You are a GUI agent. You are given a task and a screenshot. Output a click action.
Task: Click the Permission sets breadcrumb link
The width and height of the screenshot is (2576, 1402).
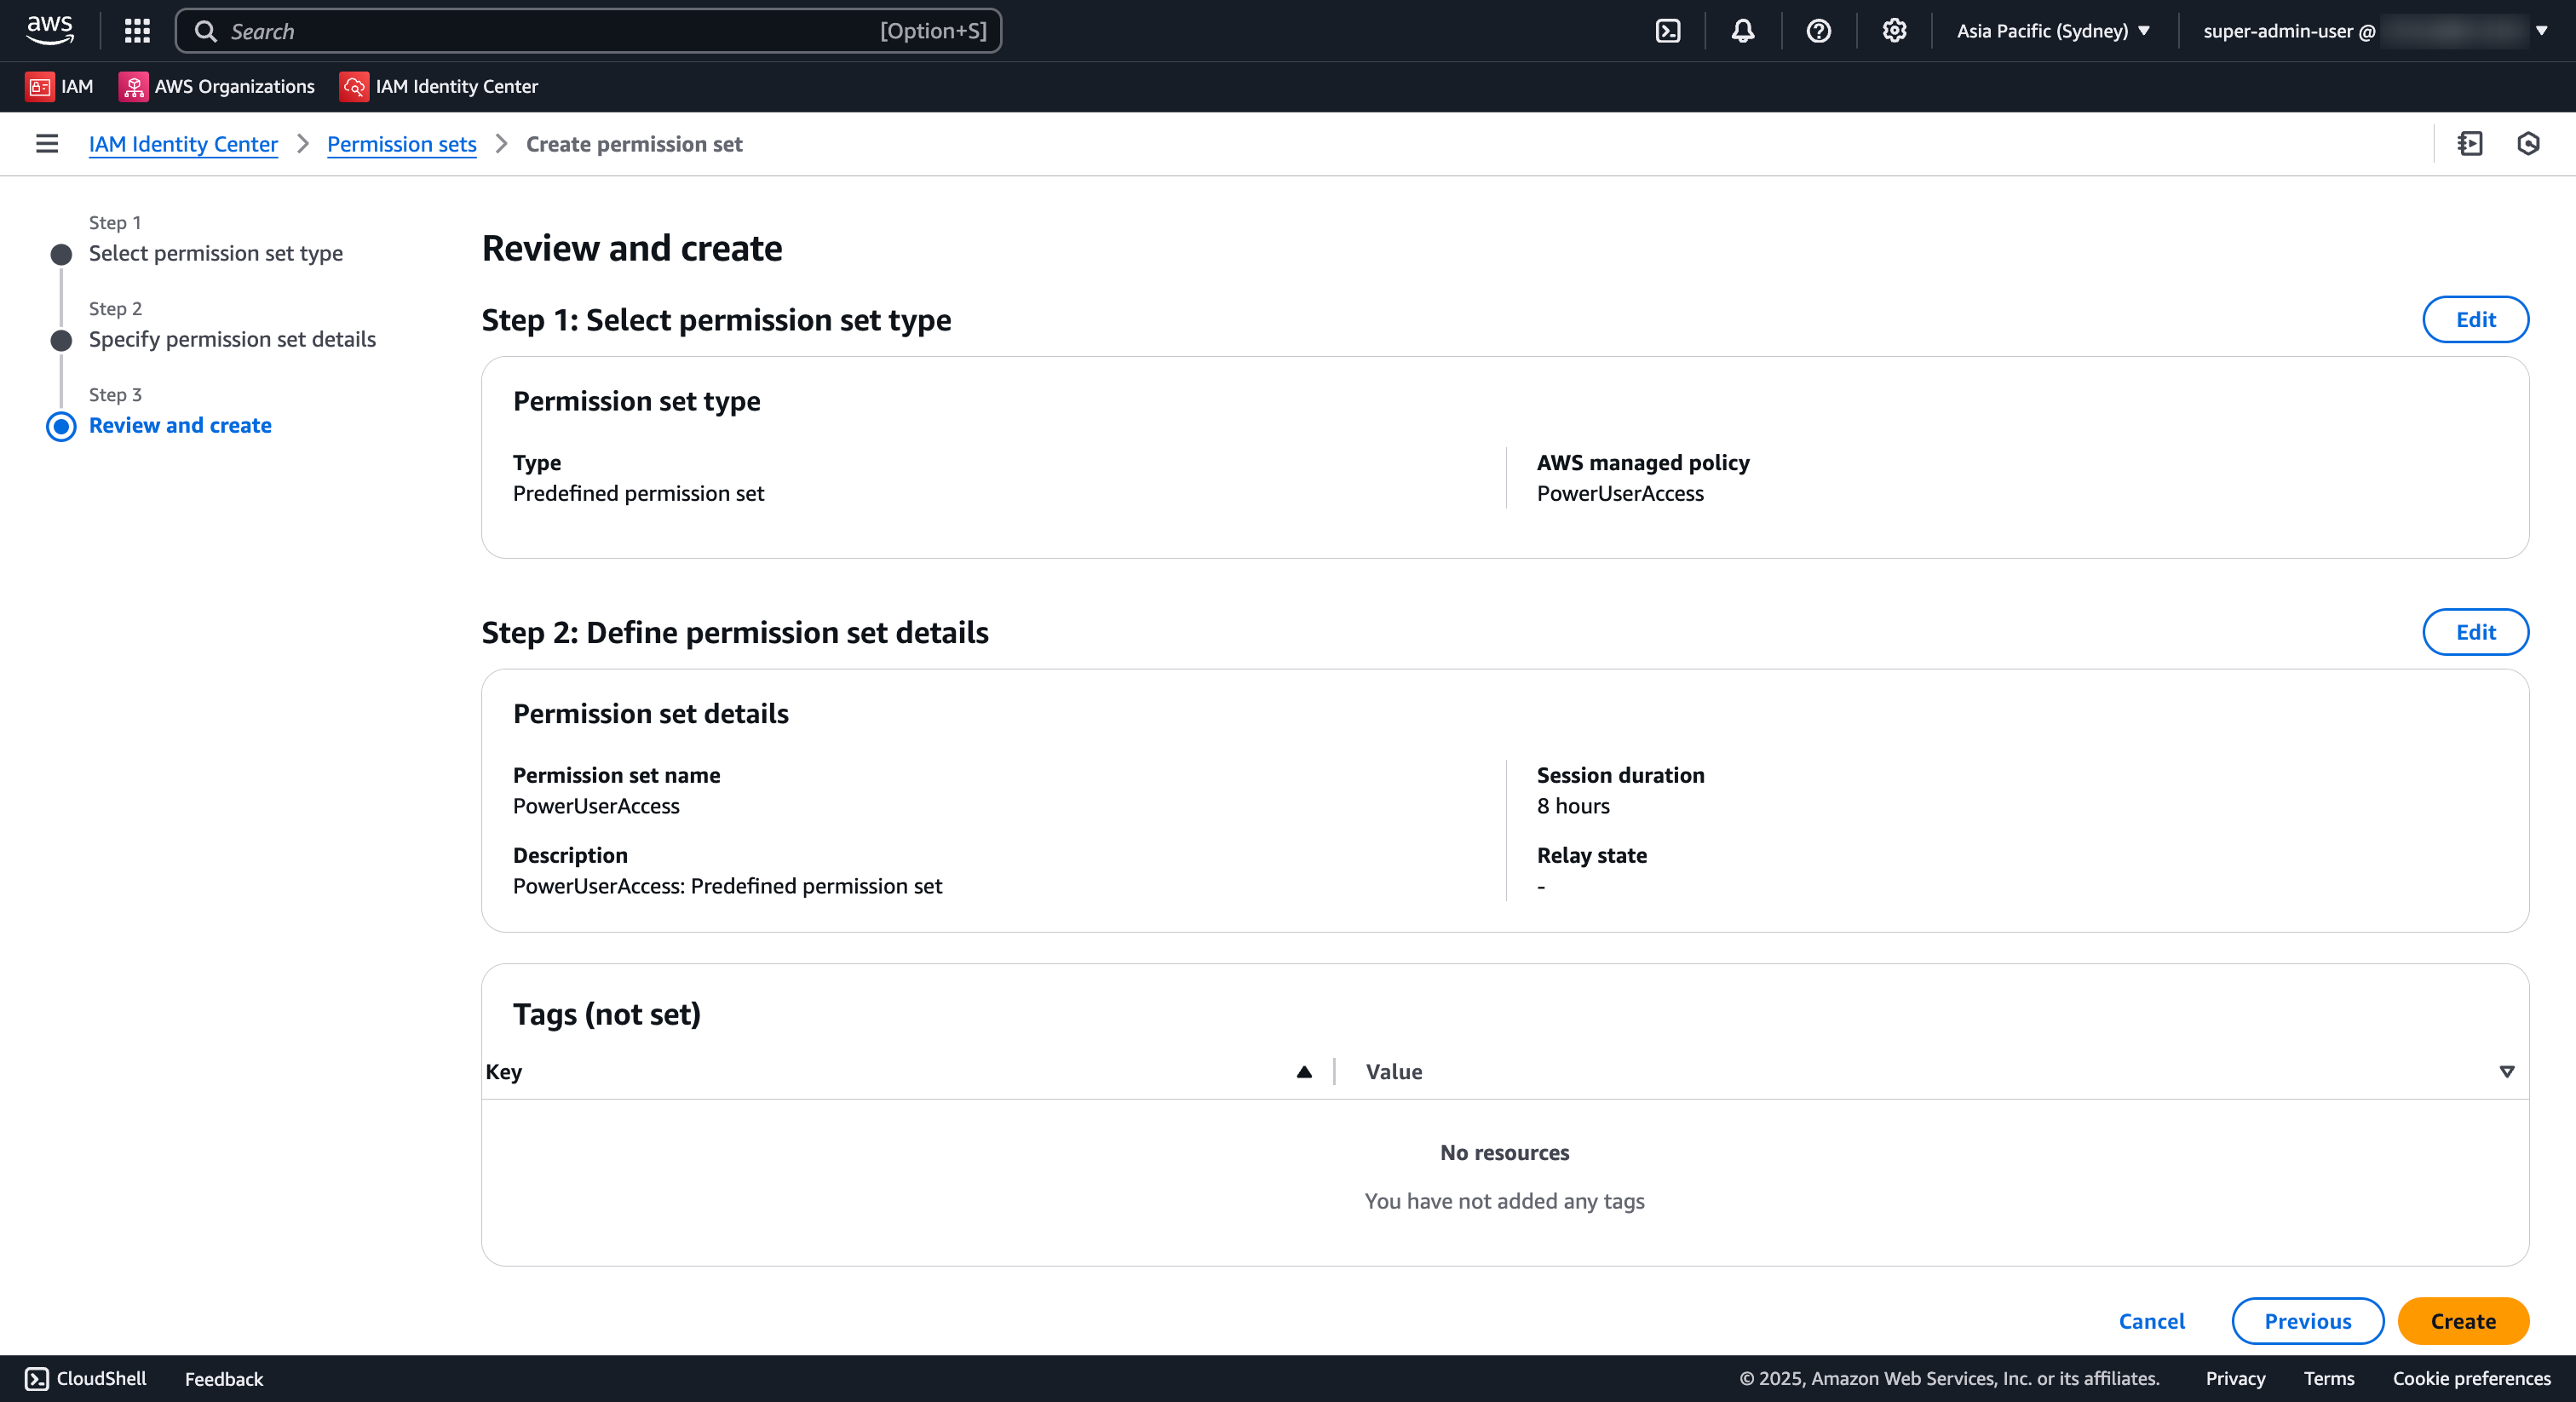coord(401,144)
